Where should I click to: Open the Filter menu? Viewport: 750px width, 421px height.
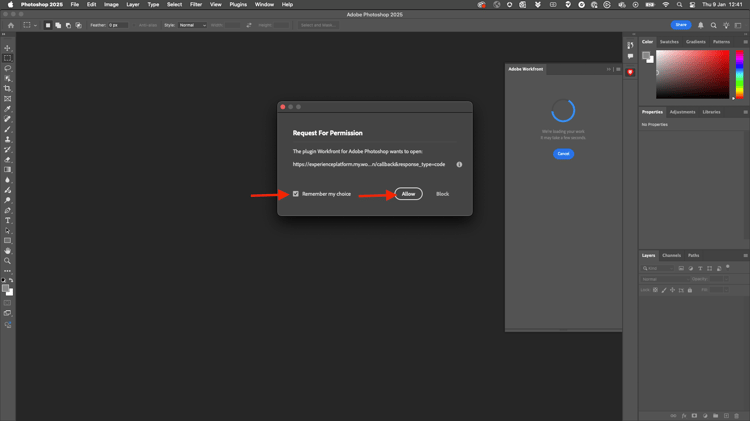tap(196, 4)
